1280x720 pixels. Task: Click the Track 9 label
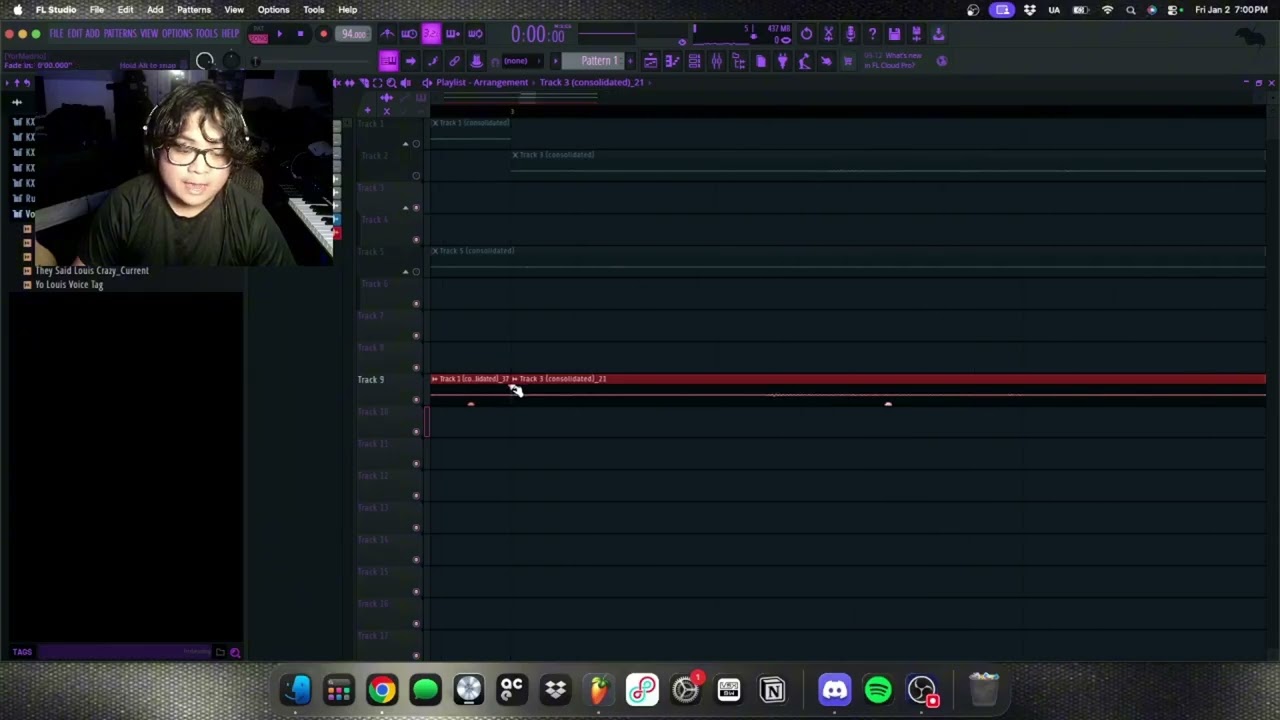tap(371, 379)
